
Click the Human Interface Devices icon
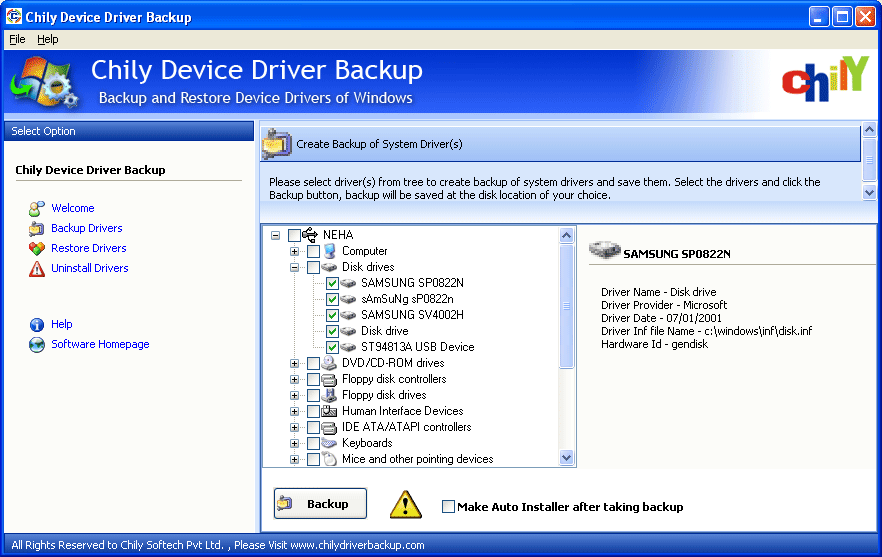(330, 411)
